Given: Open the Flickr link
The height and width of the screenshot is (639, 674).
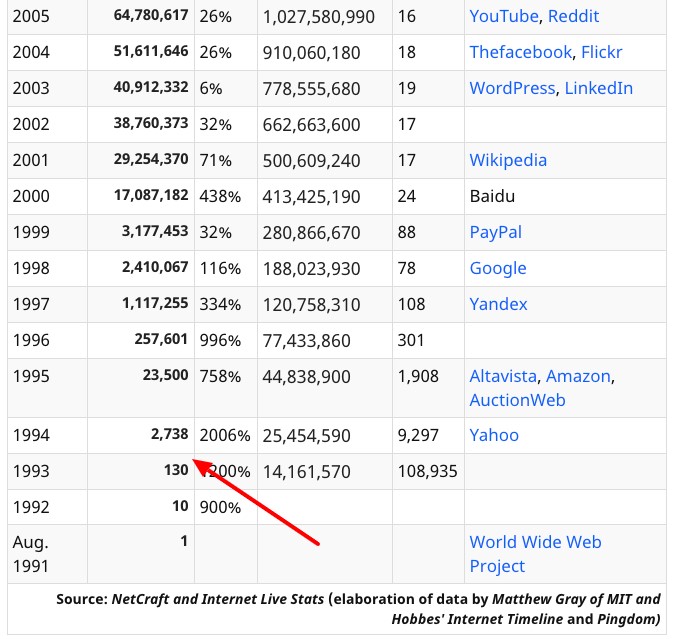Looking at the screenshot, I should point(601,52).
